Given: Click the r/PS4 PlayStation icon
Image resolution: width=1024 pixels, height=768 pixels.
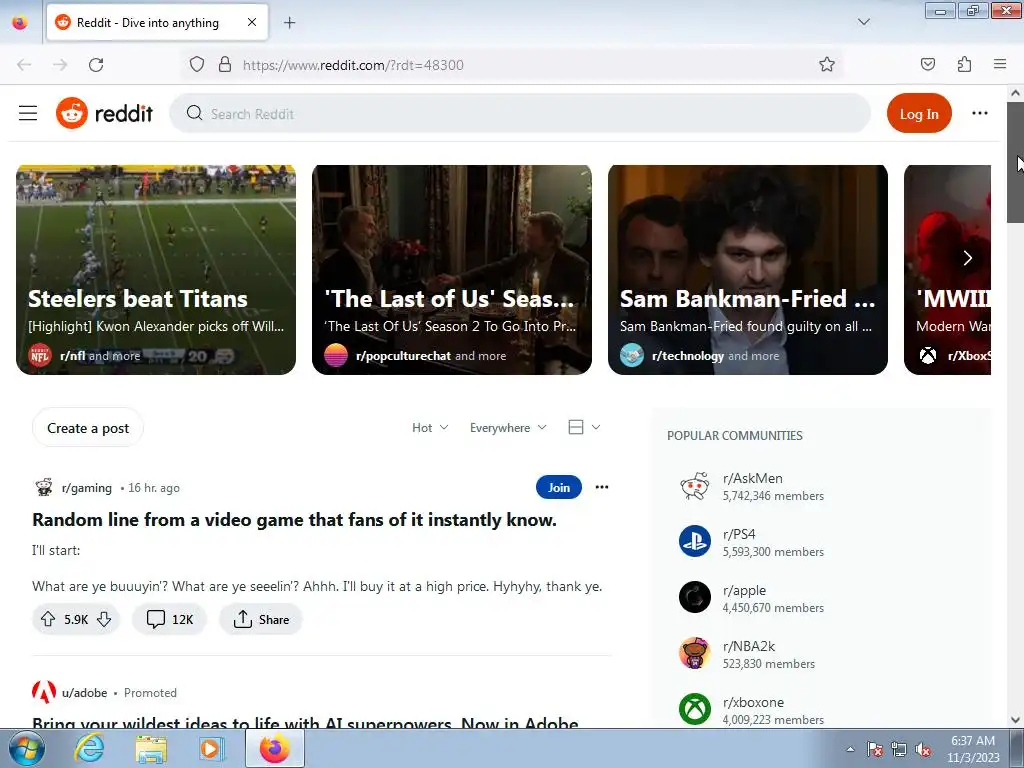Looking at the screenshot, I should 694,541.
